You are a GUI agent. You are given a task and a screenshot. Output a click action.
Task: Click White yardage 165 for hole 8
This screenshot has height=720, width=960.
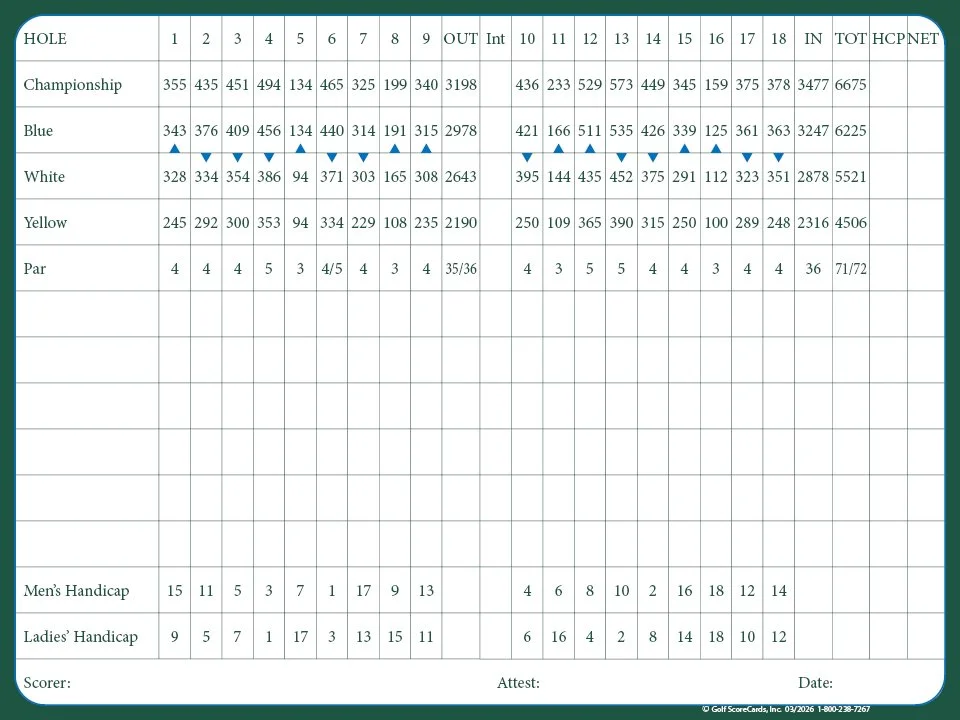395,176
